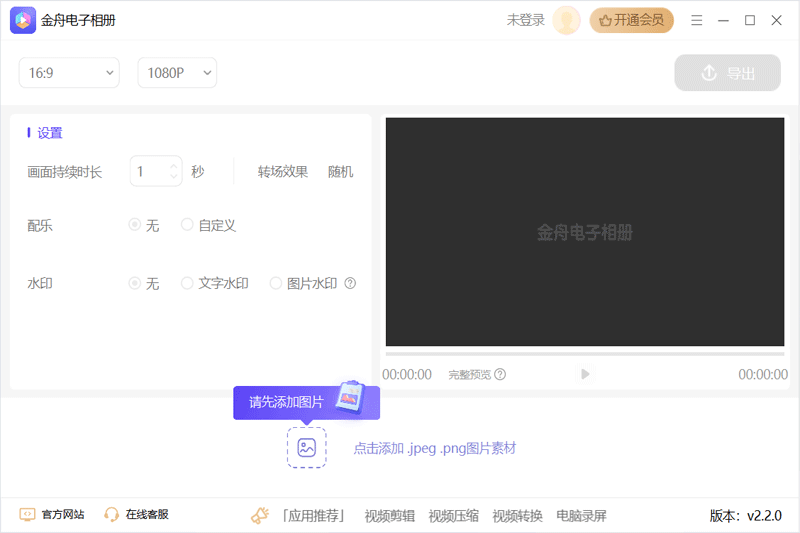Increase the picture duration stepper value

click(174, 165)
